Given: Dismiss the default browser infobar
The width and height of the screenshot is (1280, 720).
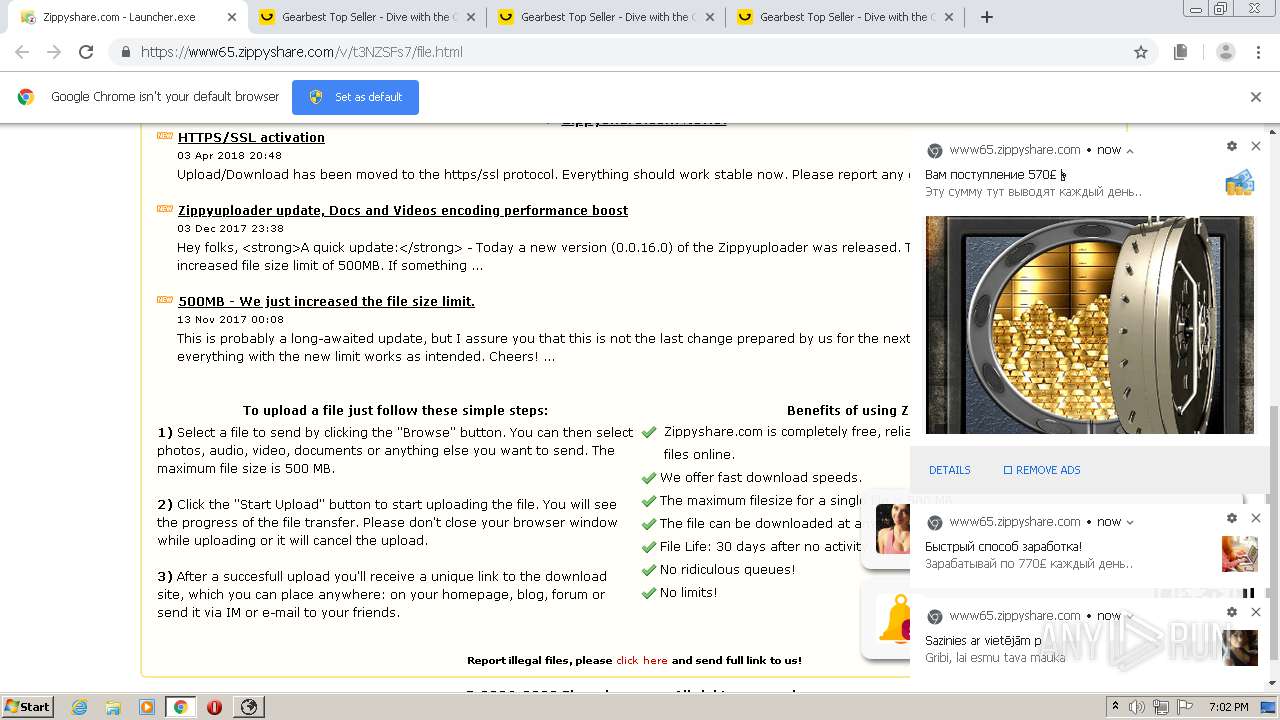Looking at the screenshot, I should tap(1256, 97).
